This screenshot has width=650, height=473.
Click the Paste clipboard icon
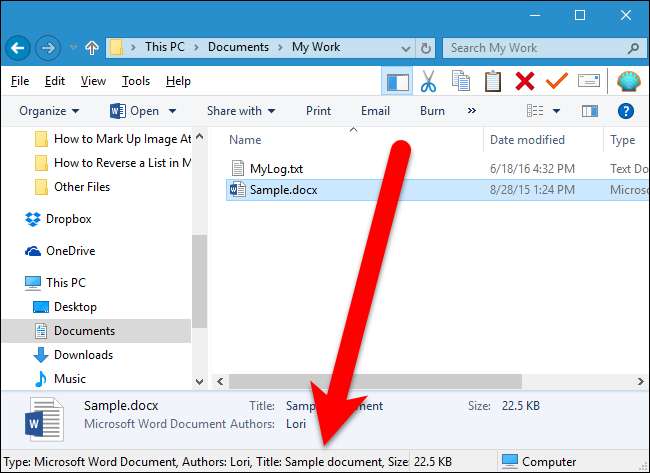tap(492, 81)
